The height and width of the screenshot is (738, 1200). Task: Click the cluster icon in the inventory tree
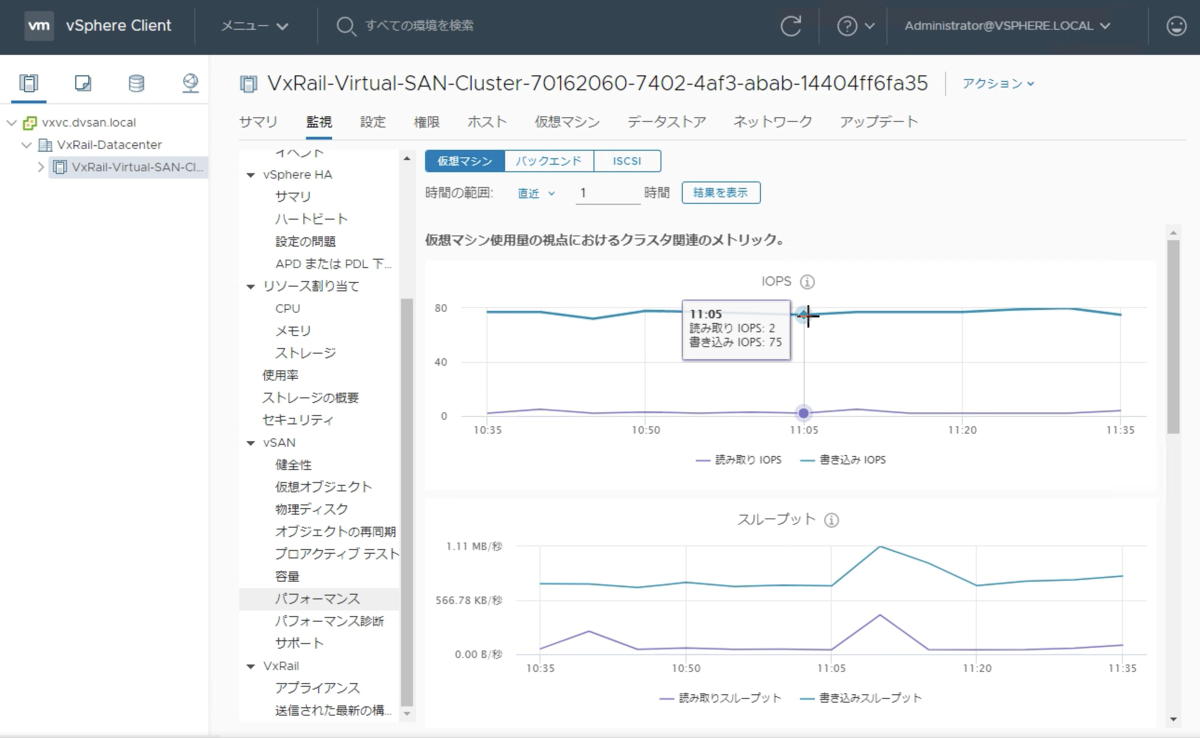[x=60, y=167]
